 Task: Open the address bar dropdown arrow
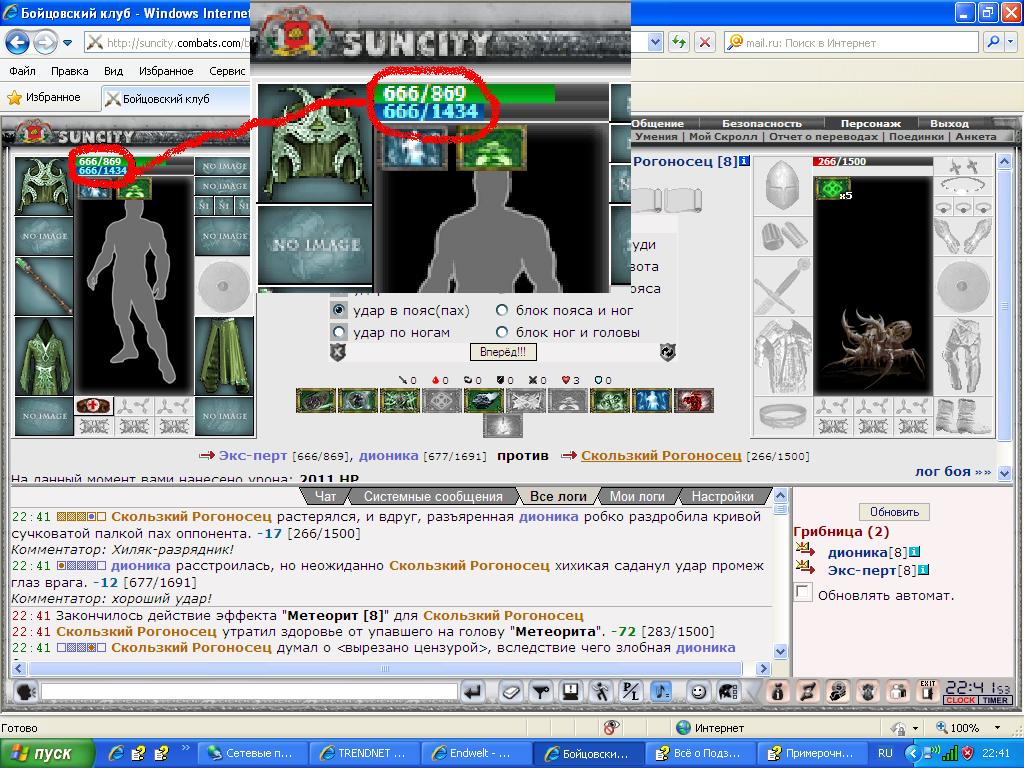pyautogui.click(x=656, y=43)
